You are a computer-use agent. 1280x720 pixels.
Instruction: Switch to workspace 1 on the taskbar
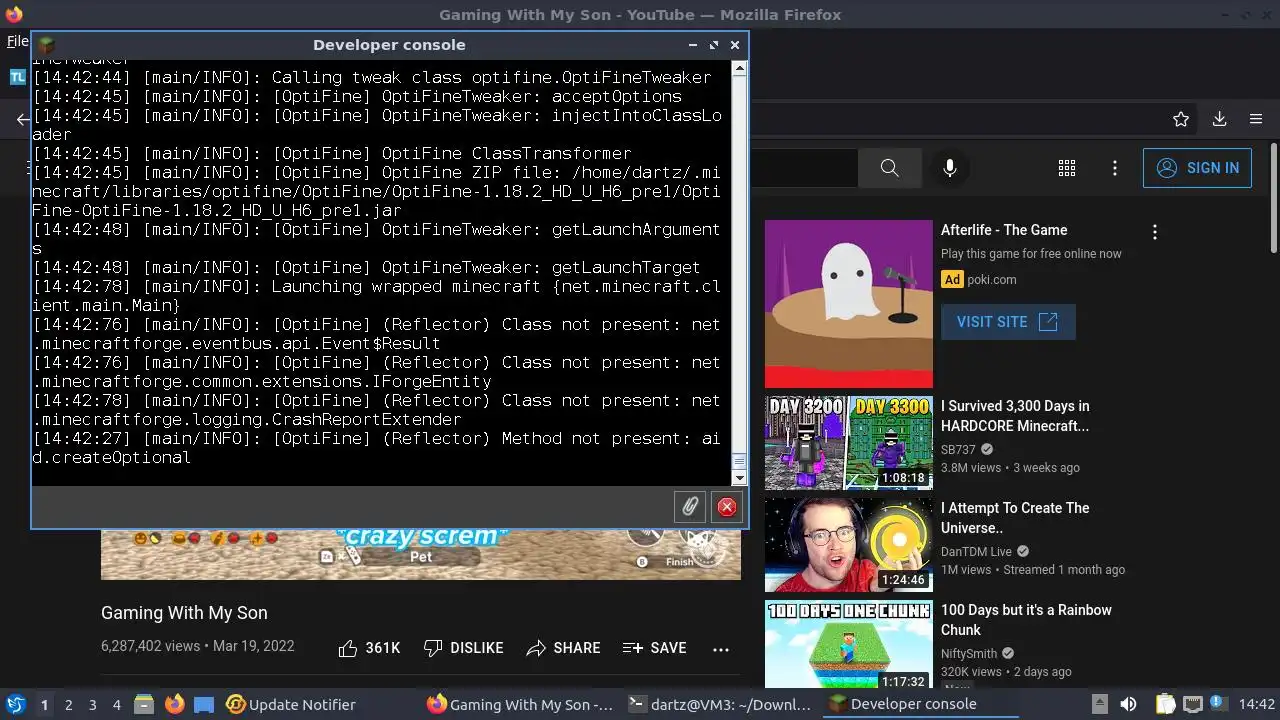(x=44, y=705)
